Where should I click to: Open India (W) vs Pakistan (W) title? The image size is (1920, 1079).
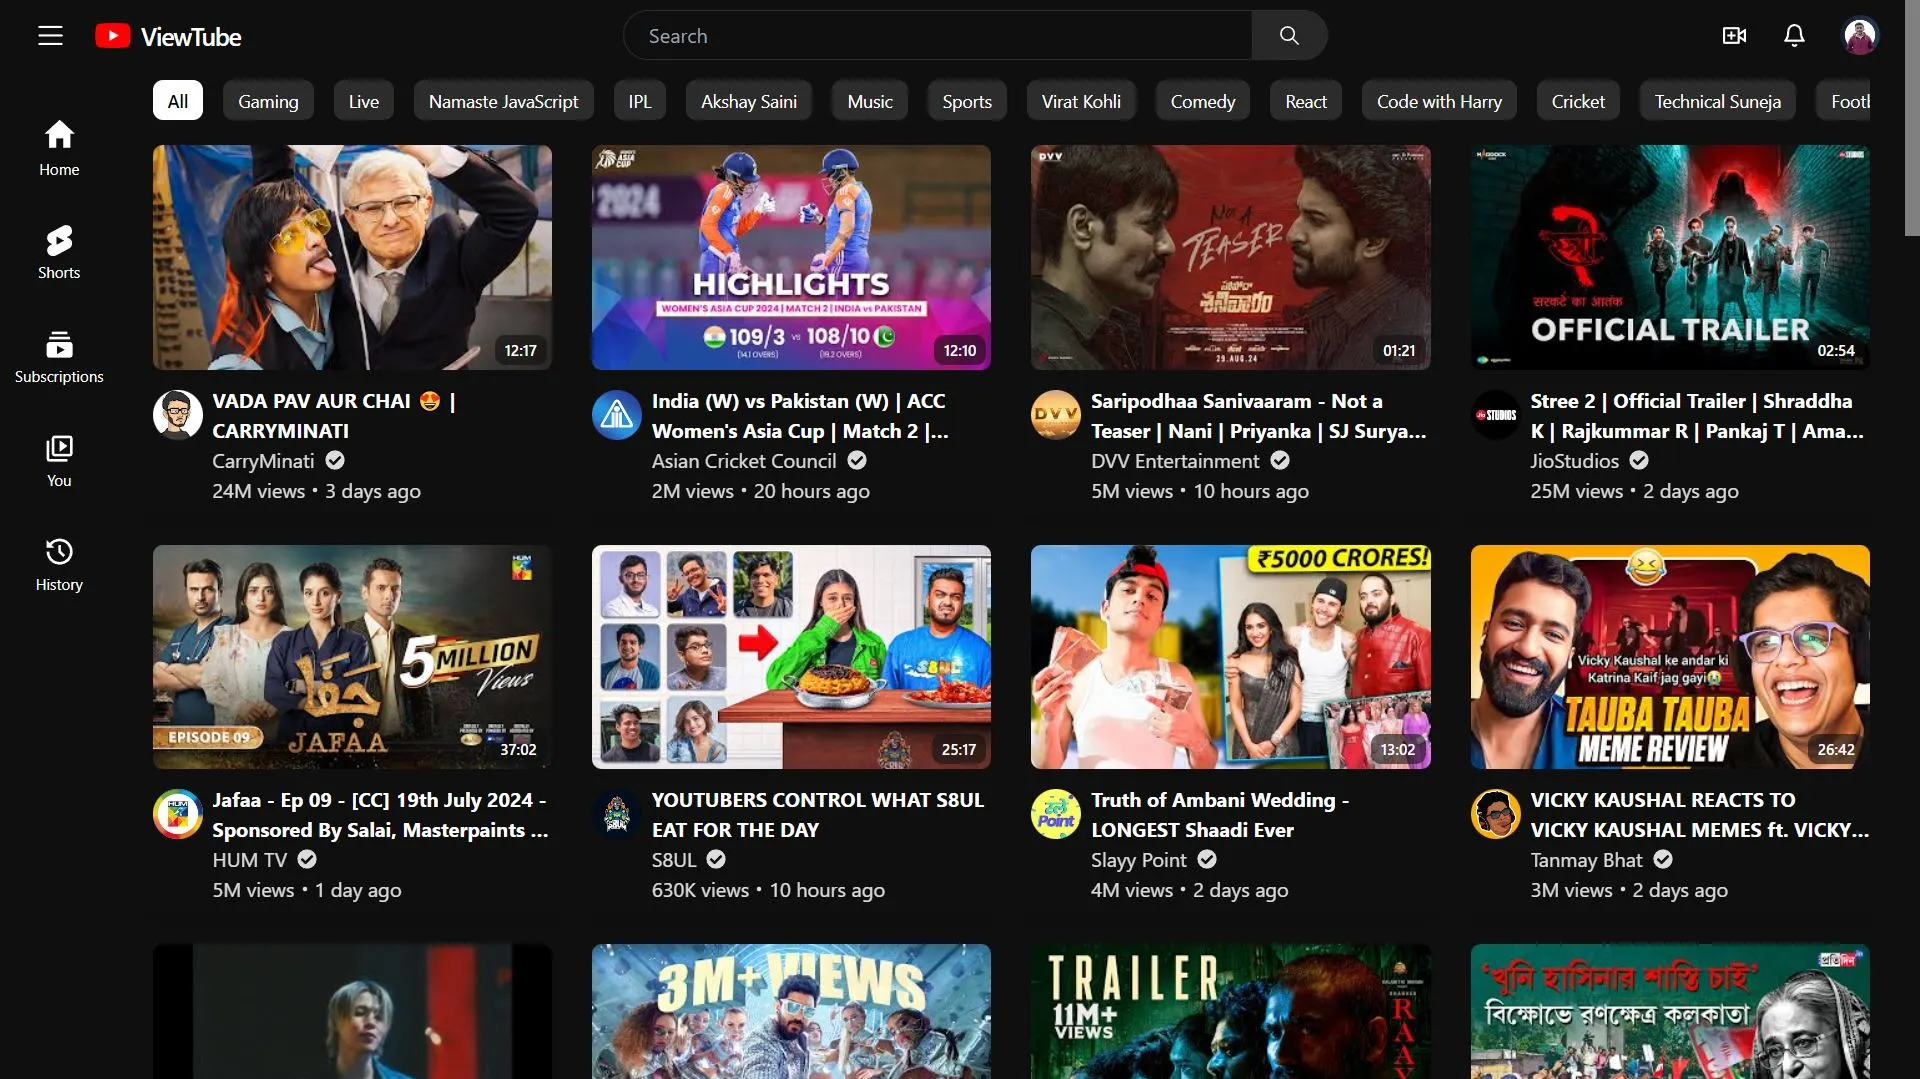tap(800, 416)
